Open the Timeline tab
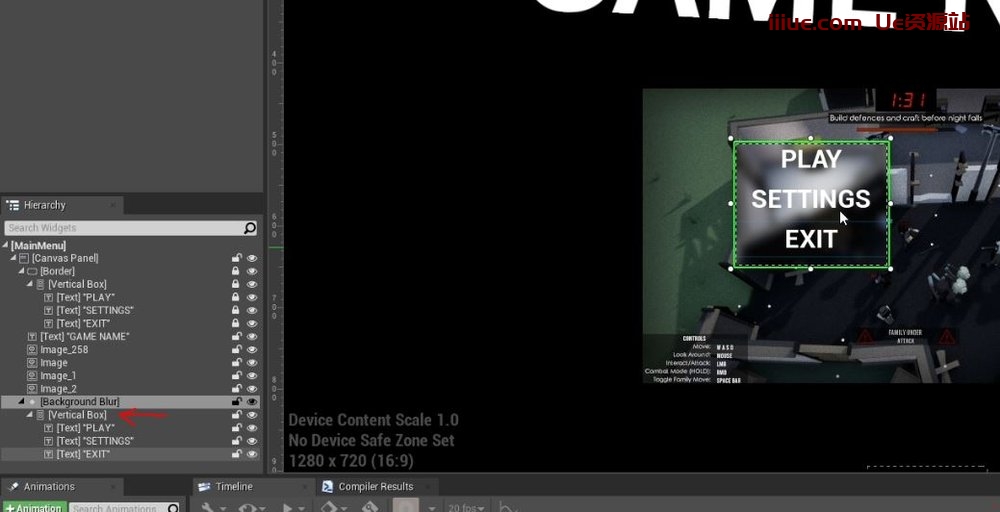Screen dimensions: 1000x512 click(x=234, y=487)
